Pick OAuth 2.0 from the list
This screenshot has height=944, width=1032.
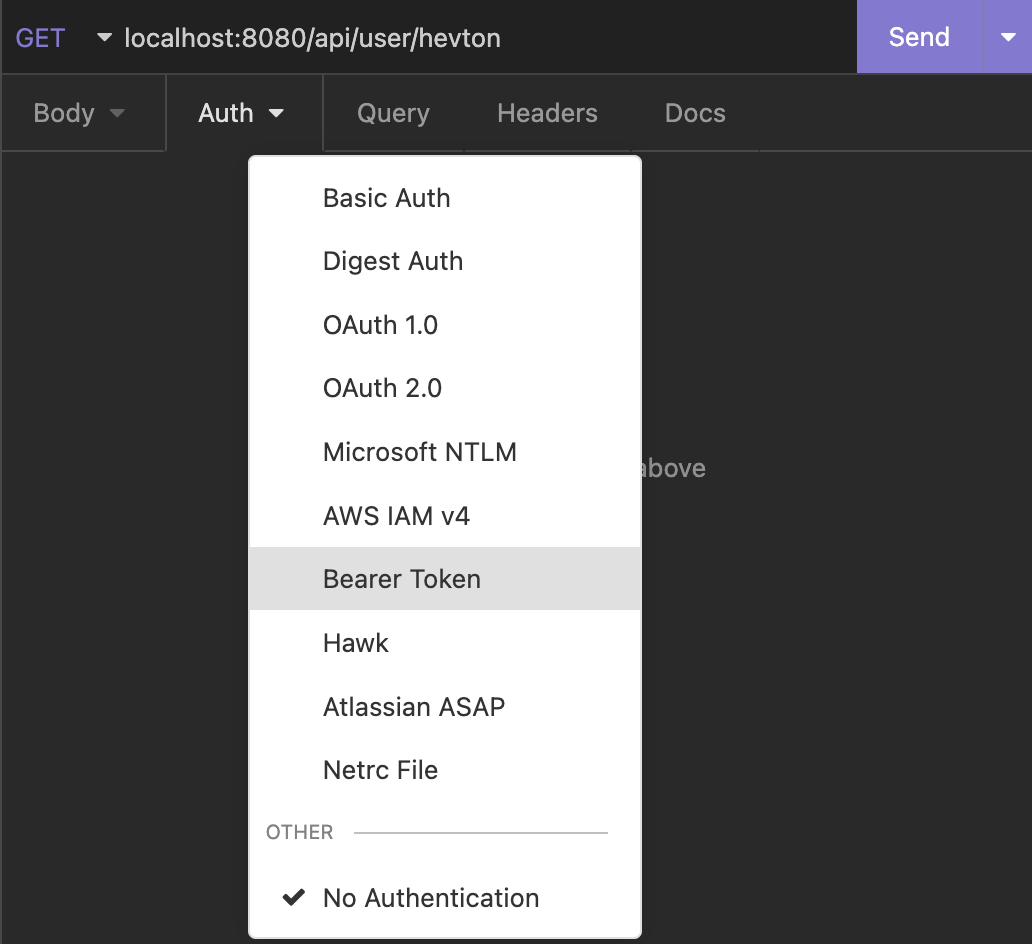click(x=382, y=388)
